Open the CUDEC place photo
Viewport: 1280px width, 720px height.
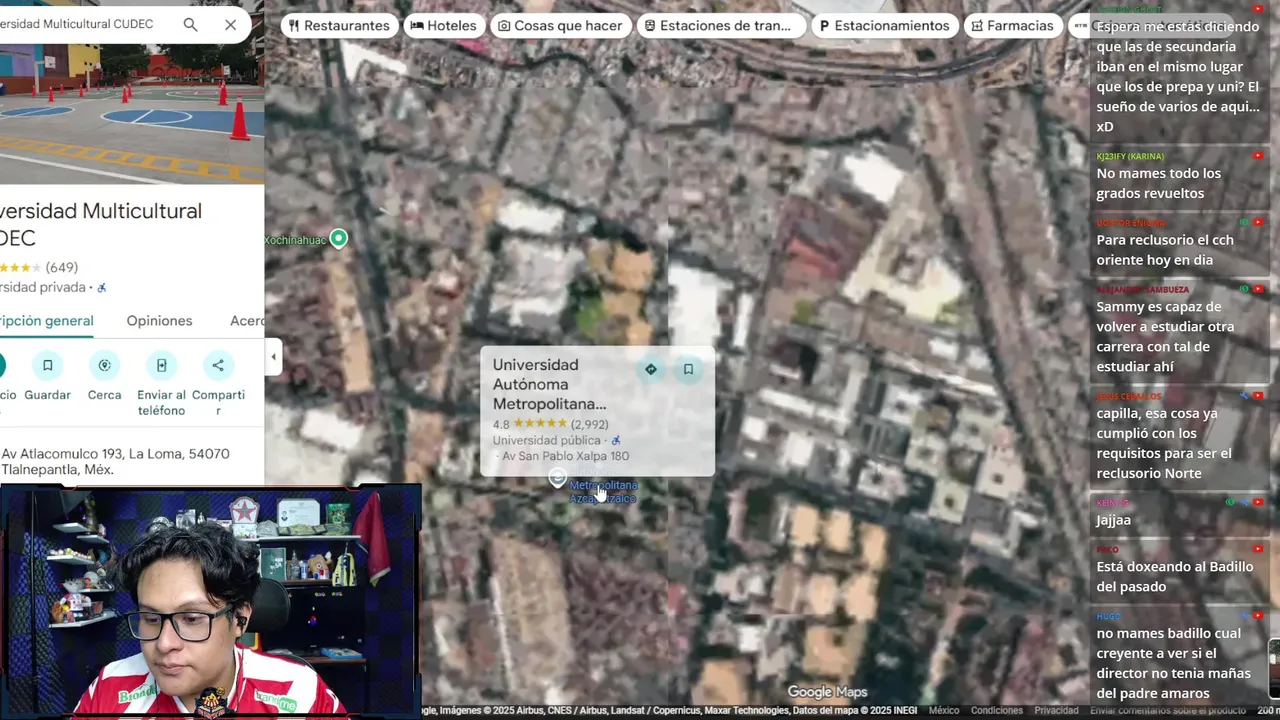(x=132, y=115)
